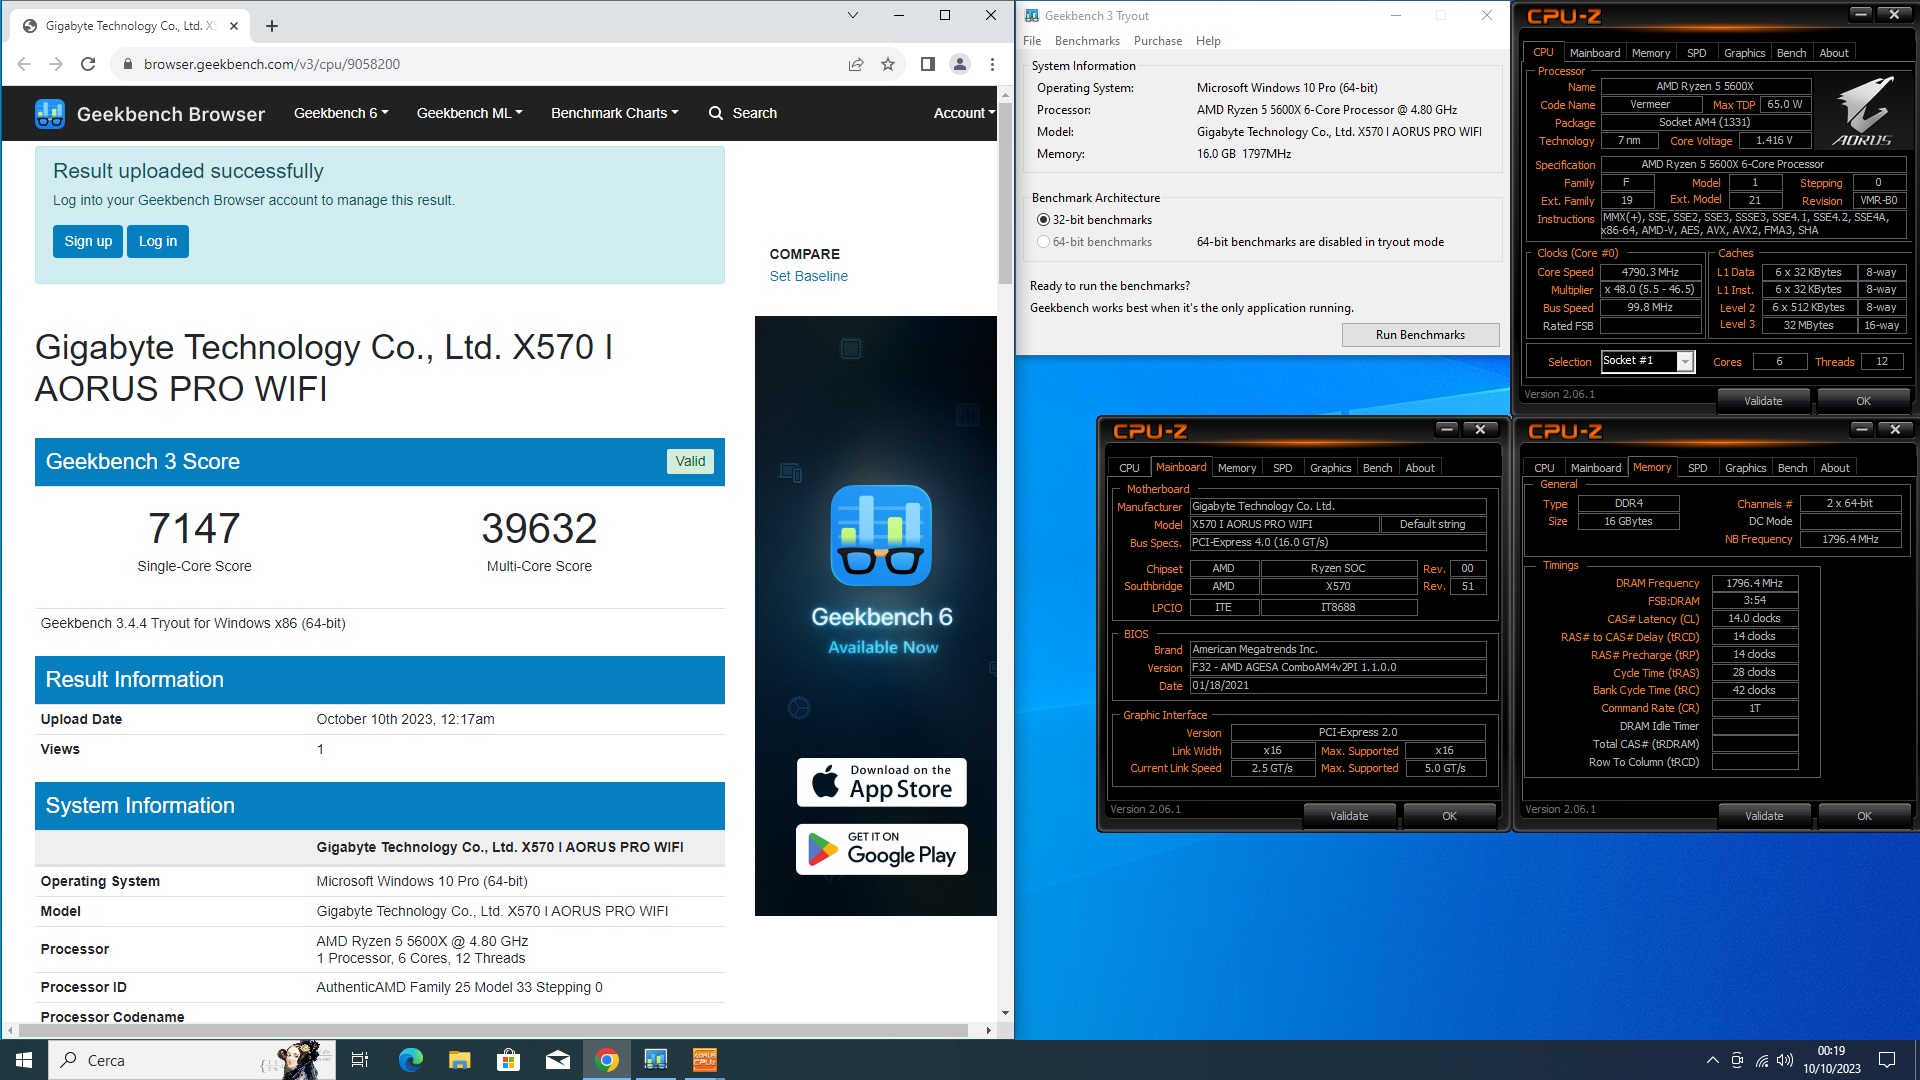Open CPU tab in Mainboard CPU-Z window
The image size is (1920, 1080).
pyautogui.click(x=1129, y=468)
